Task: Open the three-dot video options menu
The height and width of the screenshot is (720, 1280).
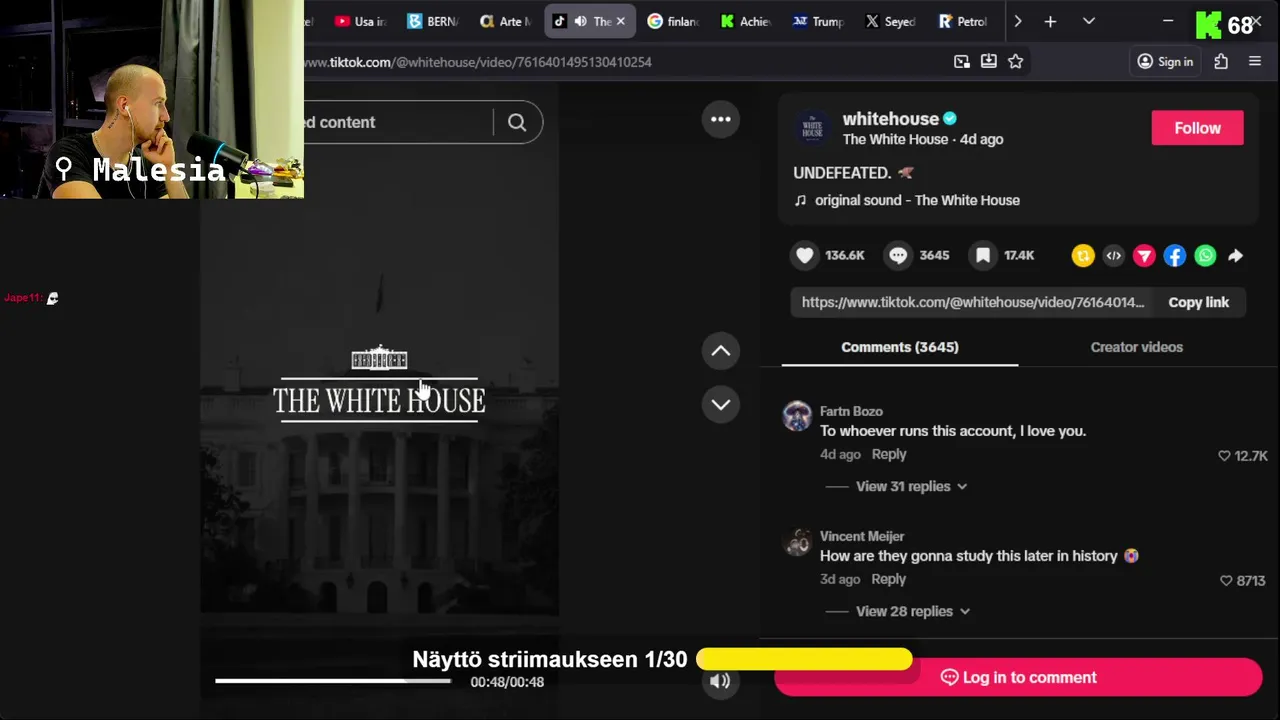Action: click(721, 119)
